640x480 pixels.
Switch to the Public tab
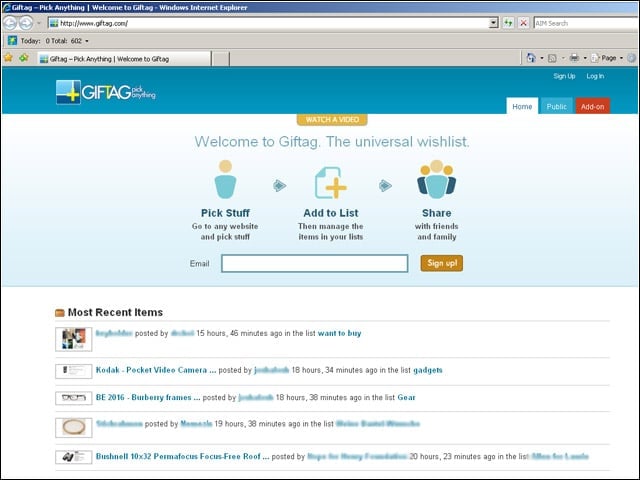(x=556, y=107)
